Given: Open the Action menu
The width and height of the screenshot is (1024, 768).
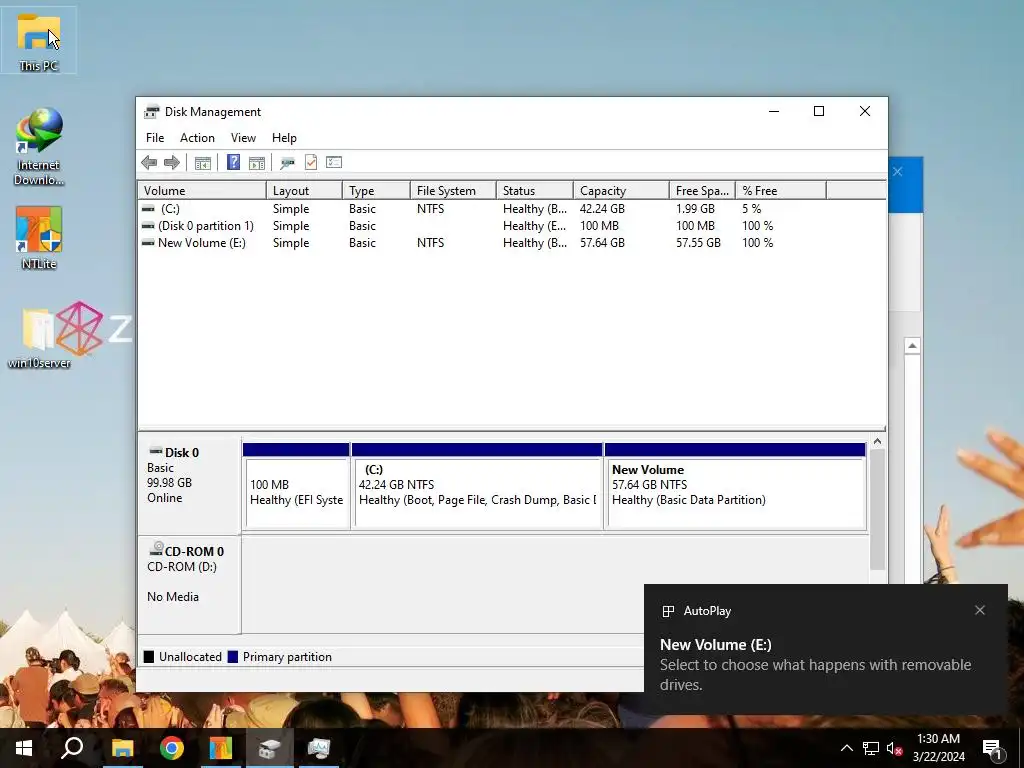Looking at the screenshot, I should [x=197, y=138].
